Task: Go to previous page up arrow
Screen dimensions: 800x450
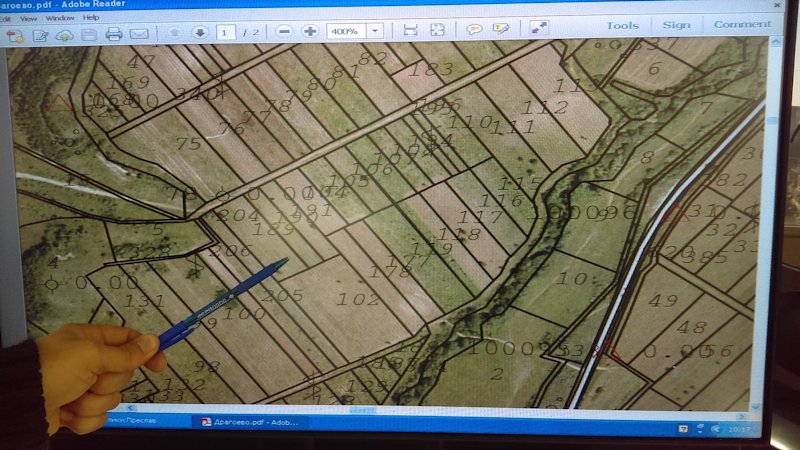Action: tap(174, 33)
